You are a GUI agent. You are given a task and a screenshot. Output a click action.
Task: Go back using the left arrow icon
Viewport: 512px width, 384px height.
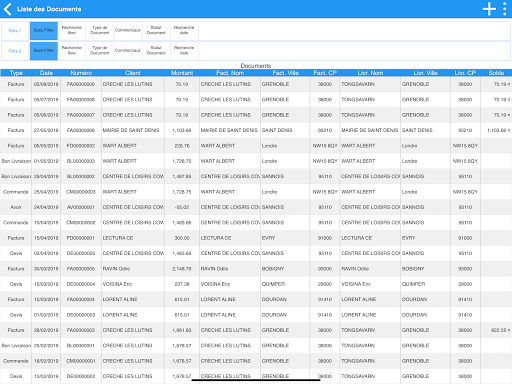click(x=7, y=9)
